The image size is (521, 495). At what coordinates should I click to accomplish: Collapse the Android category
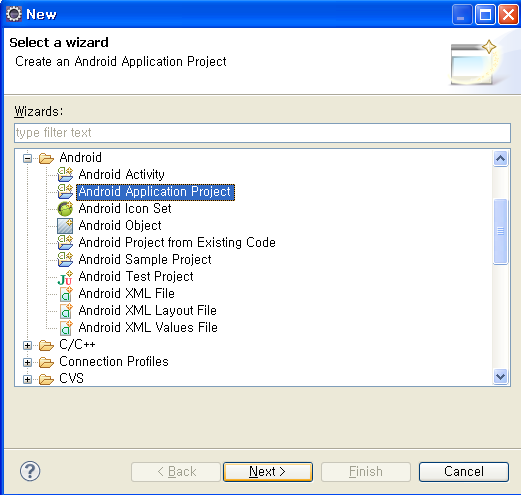(x=28, y=158)
